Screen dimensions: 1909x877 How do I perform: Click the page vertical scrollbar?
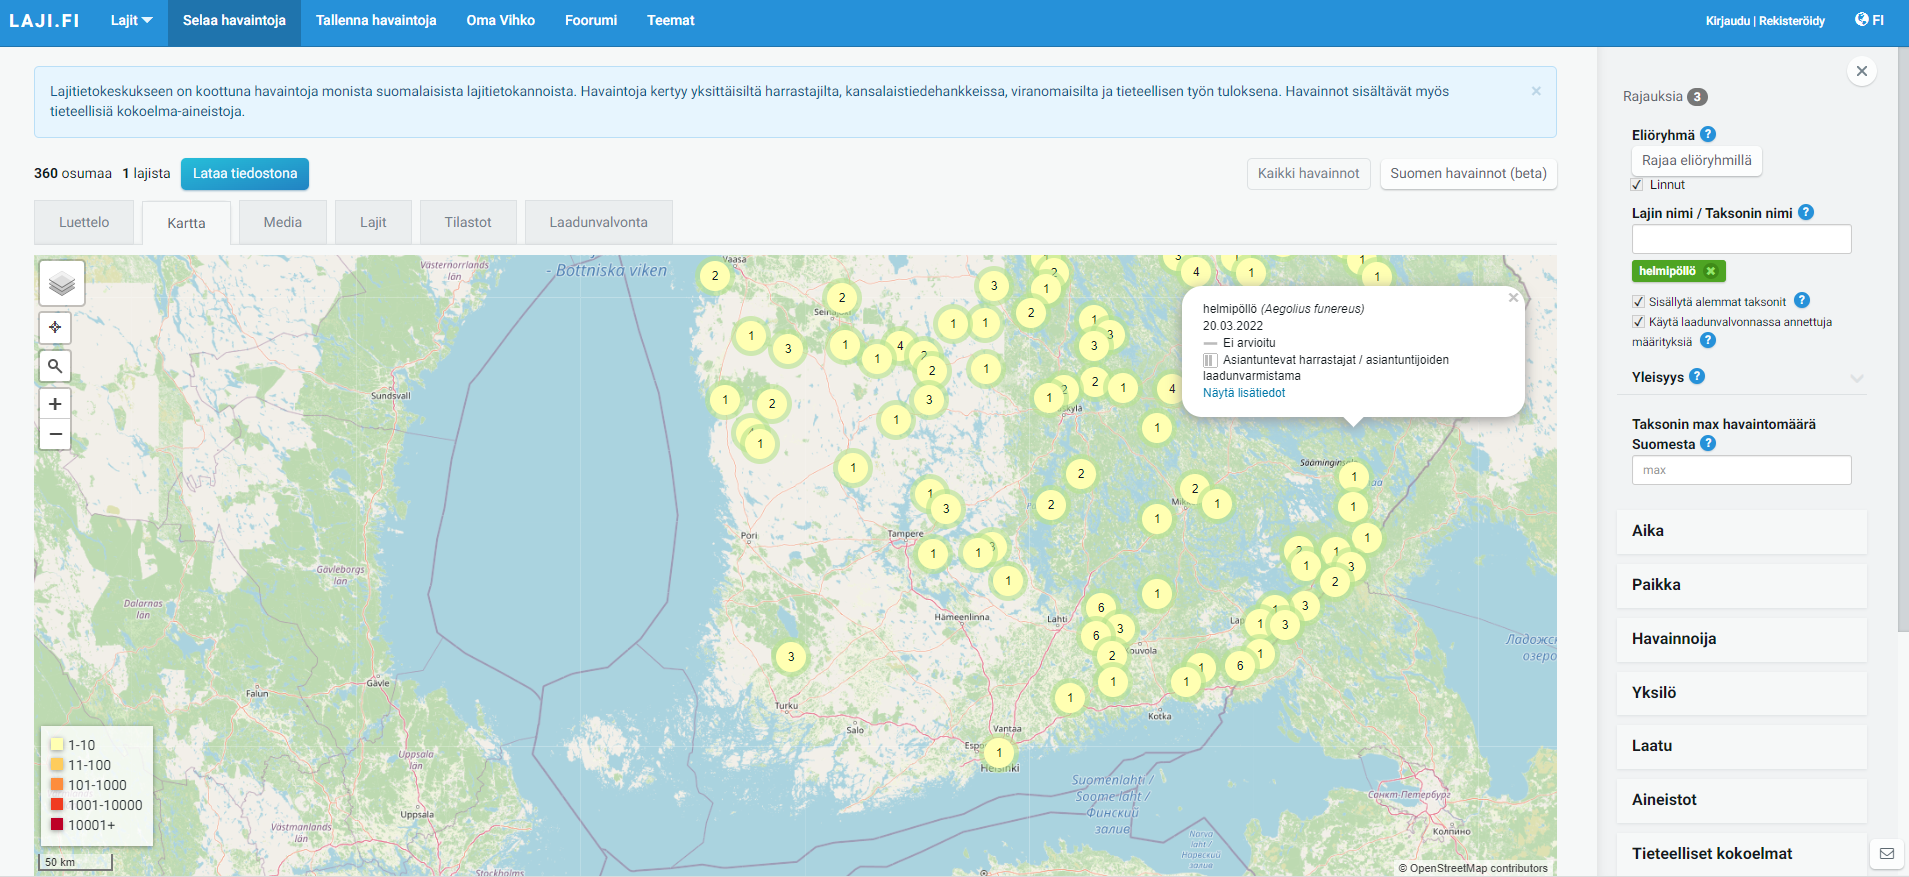[x=1903, y=340]
